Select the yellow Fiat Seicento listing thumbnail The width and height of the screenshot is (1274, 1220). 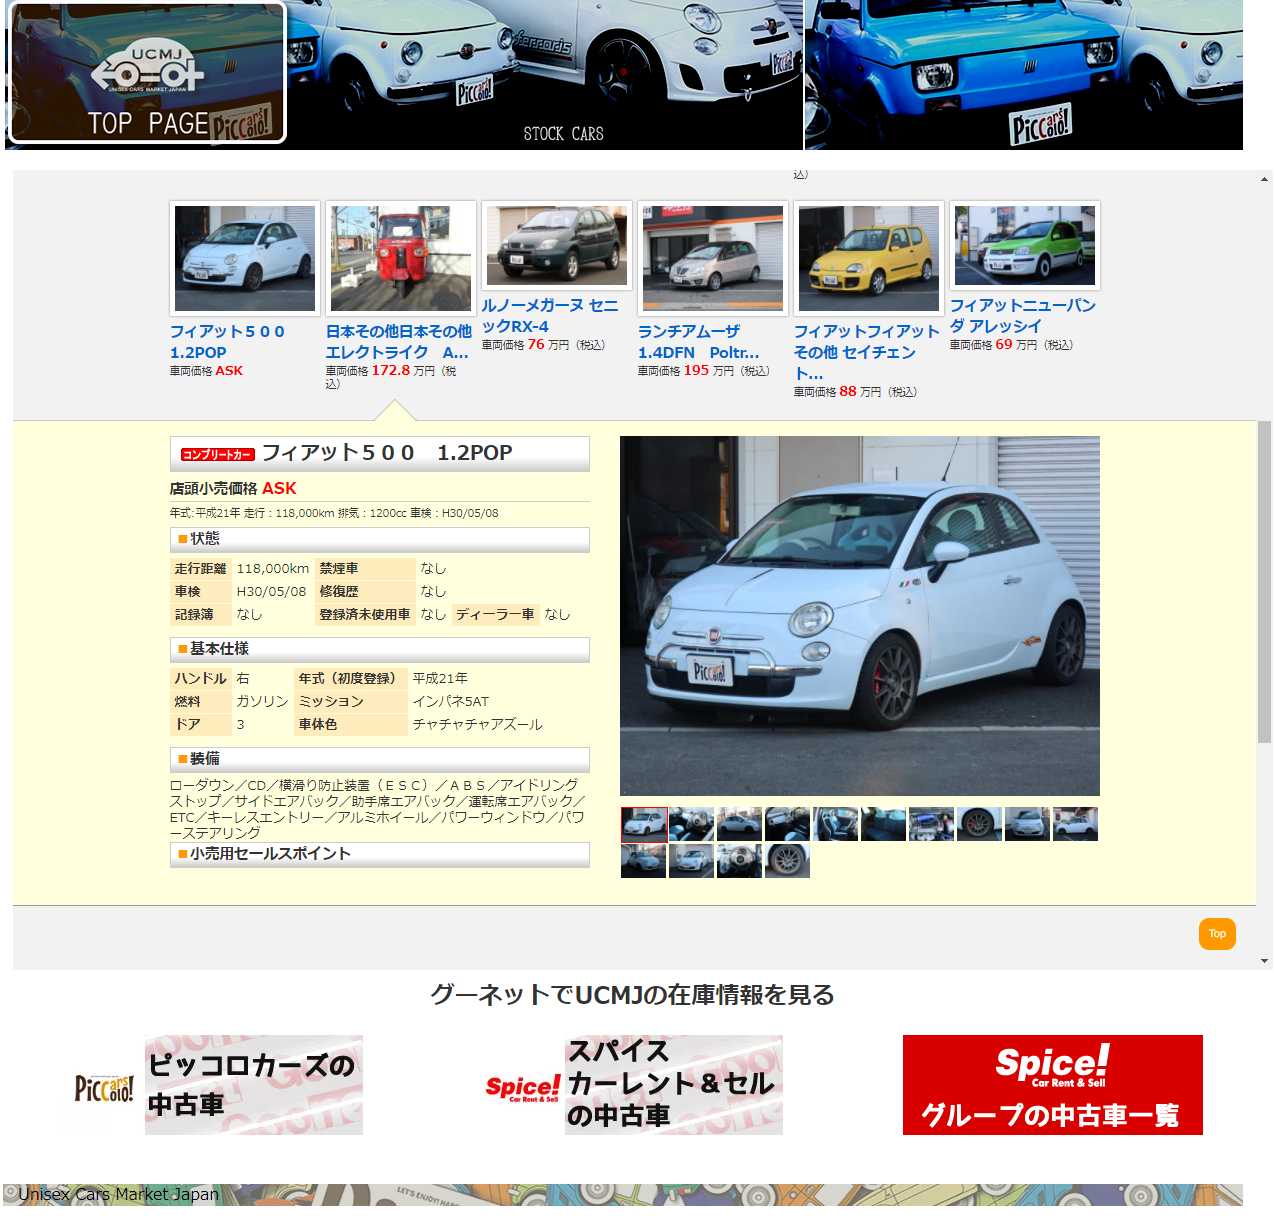point(869,258)
